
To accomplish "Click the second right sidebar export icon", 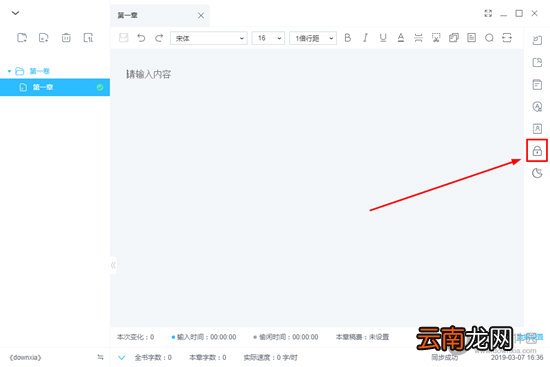I will [537, 62].
